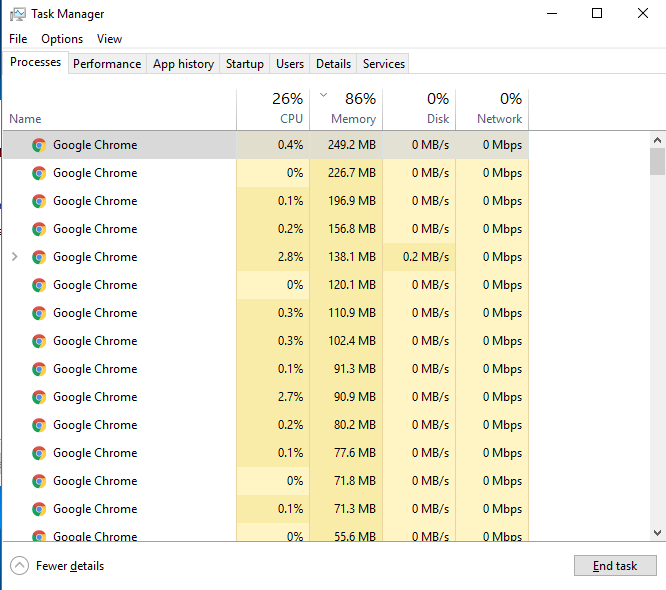Click the Chrome icon in the 196.9 MB row

tap(39, 201)
